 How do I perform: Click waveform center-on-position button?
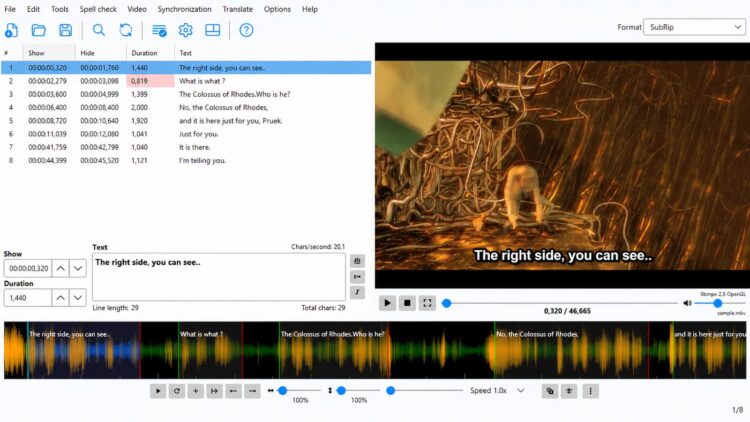(x=569, y=391)
